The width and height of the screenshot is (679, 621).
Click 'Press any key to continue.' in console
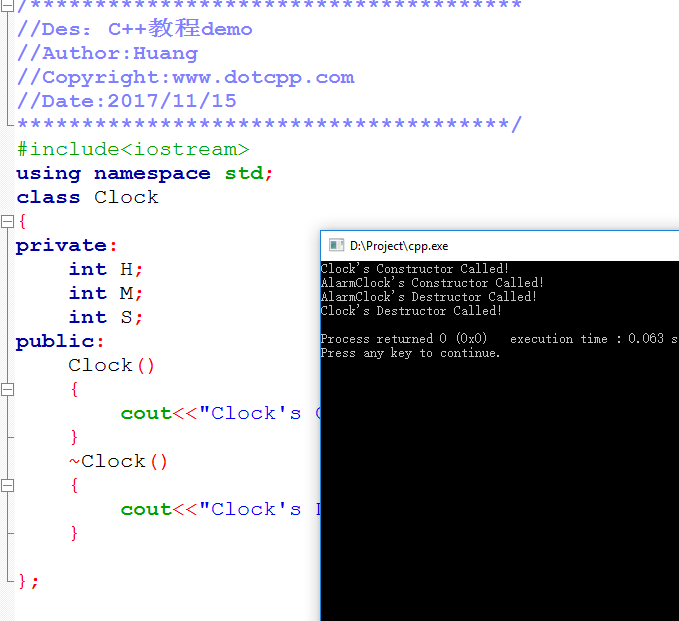(x=410, y=353)
